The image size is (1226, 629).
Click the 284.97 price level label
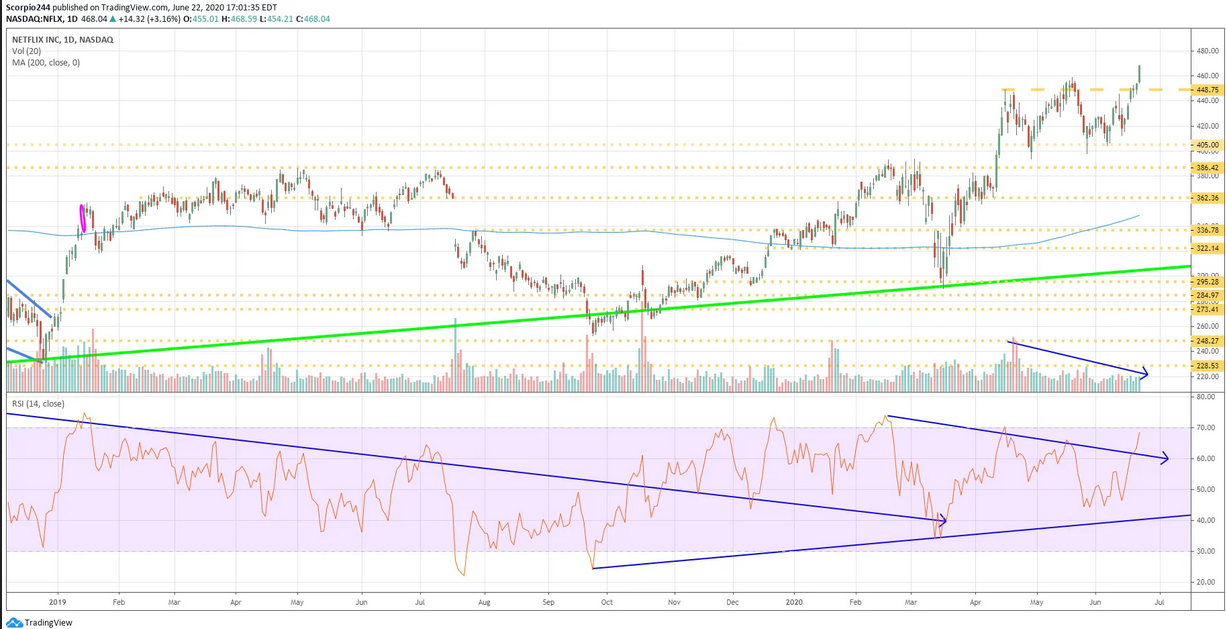tap(1206, 295)
